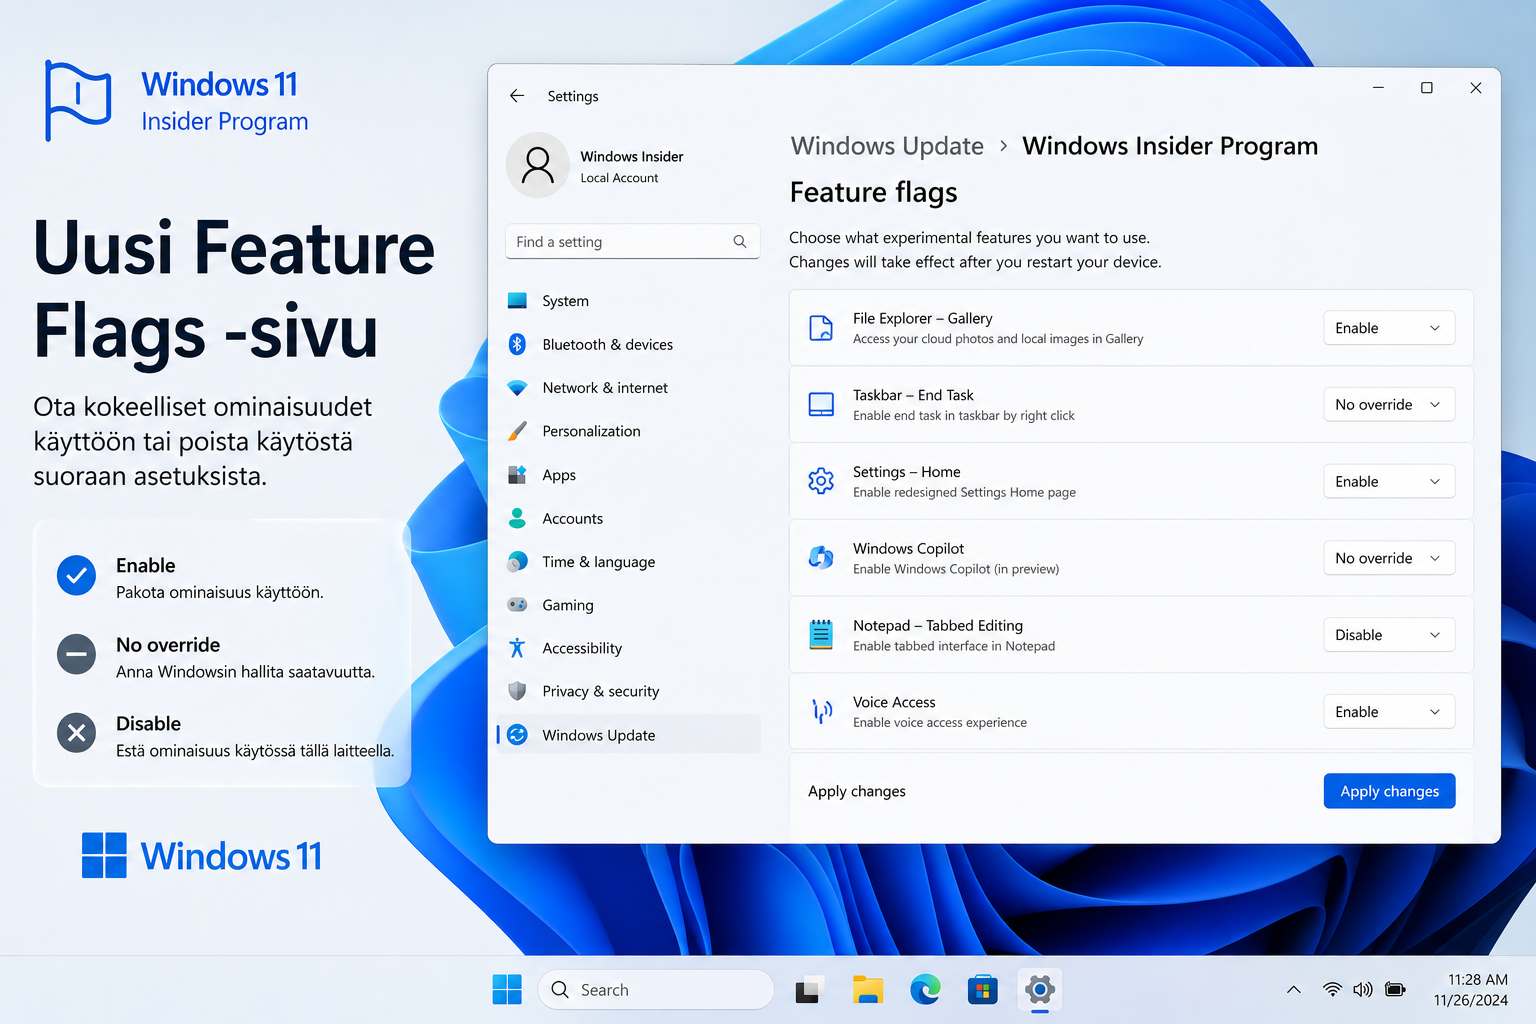This screenshot has width=1536, height=1024.
Task: Click the Windows Insider Program breadcrumb title
Action: 1170,146
